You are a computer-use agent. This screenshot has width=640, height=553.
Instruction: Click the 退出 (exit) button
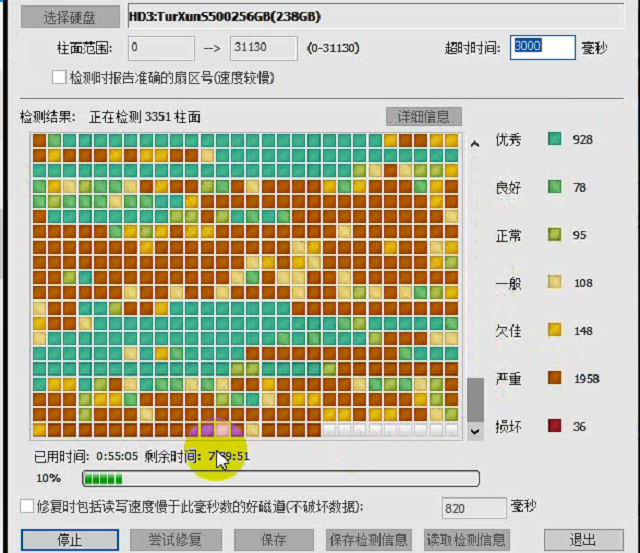(583, 540)
